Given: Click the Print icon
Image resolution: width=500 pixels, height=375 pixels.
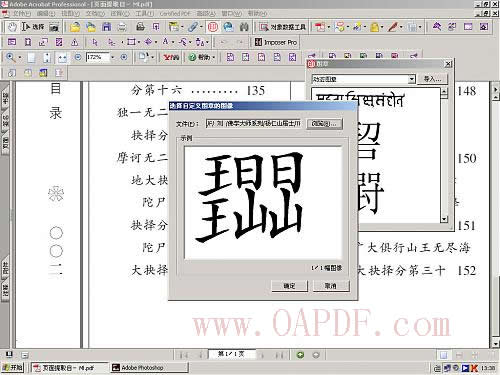Looking at the screenshot, I should click(x=140, y=27).
